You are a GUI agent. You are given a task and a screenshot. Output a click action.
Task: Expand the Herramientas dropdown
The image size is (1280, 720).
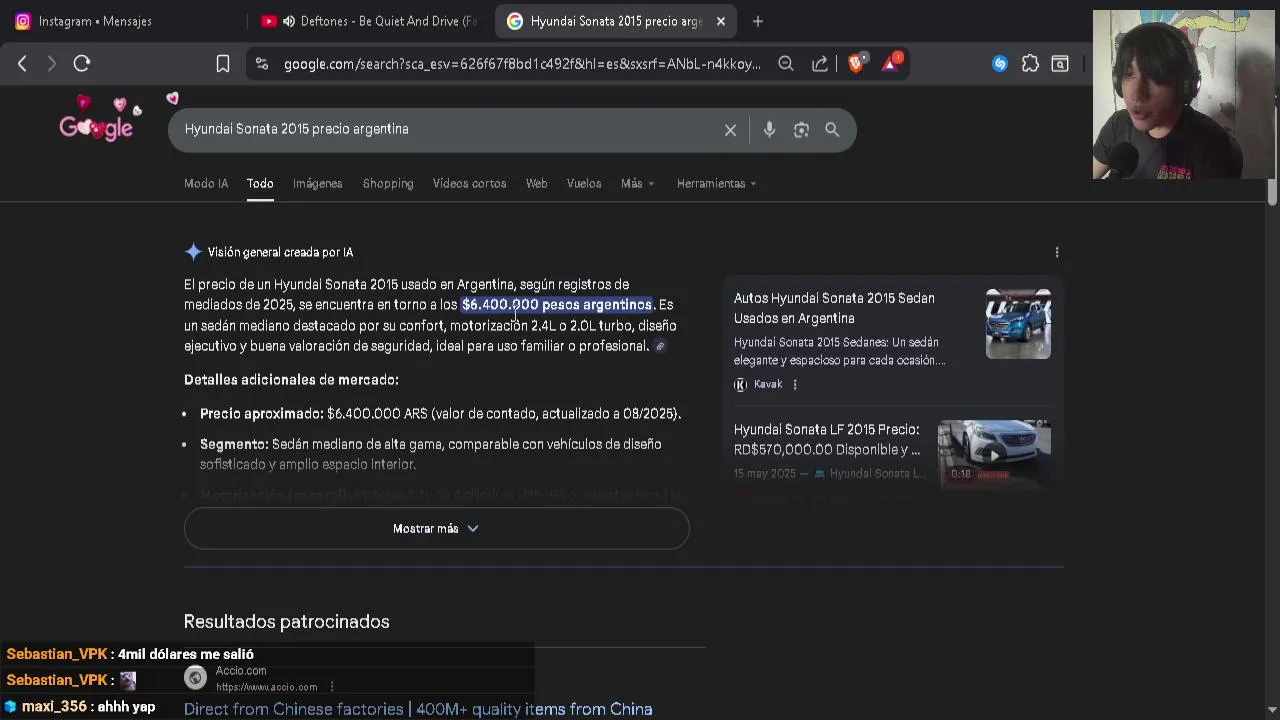point(717,184)
